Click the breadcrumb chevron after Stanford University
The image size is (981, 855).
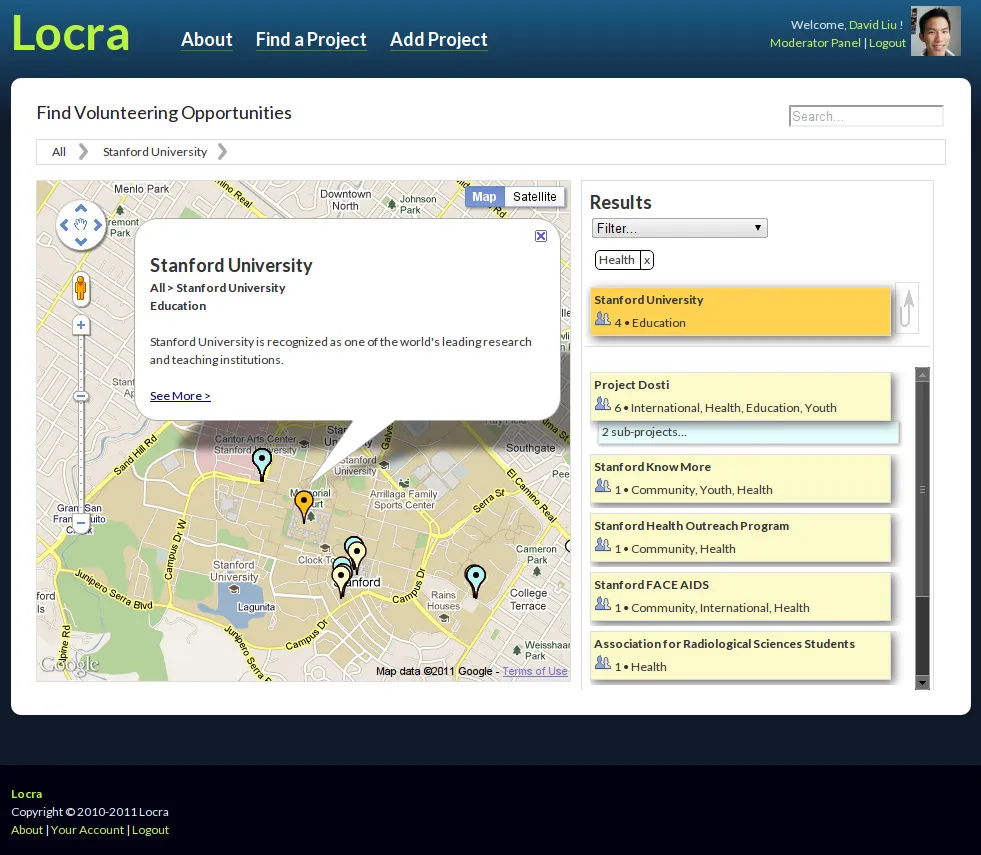pos(222,151)
